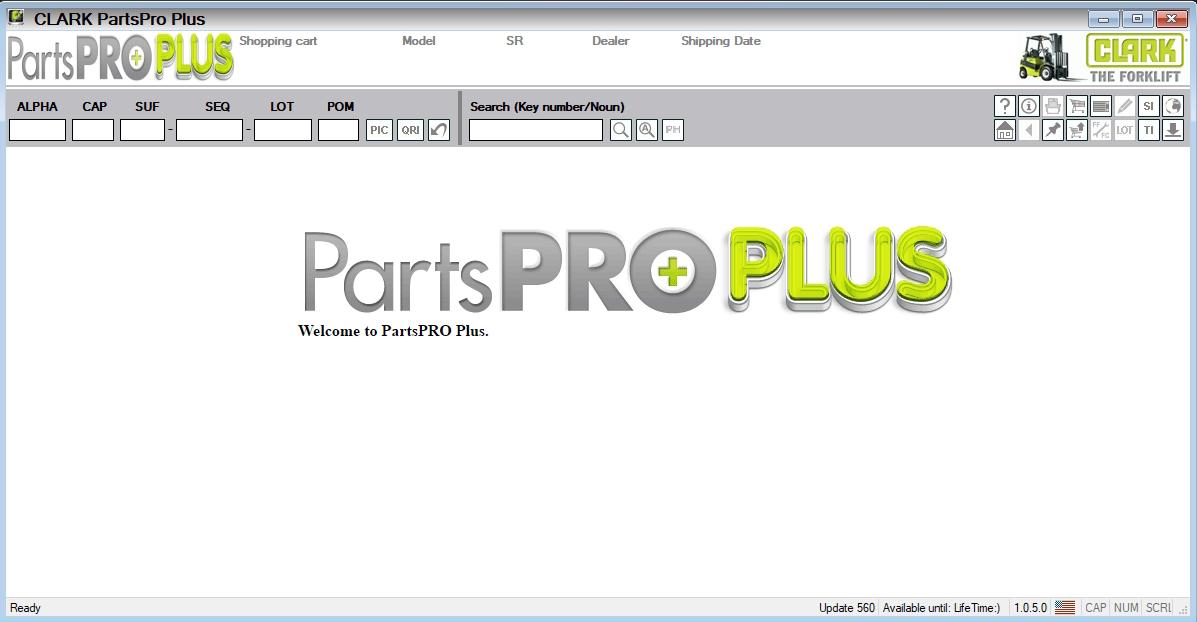Click the back arrow triangle icon
The height and width of the screenshot is (622, 1197).
1029,130
